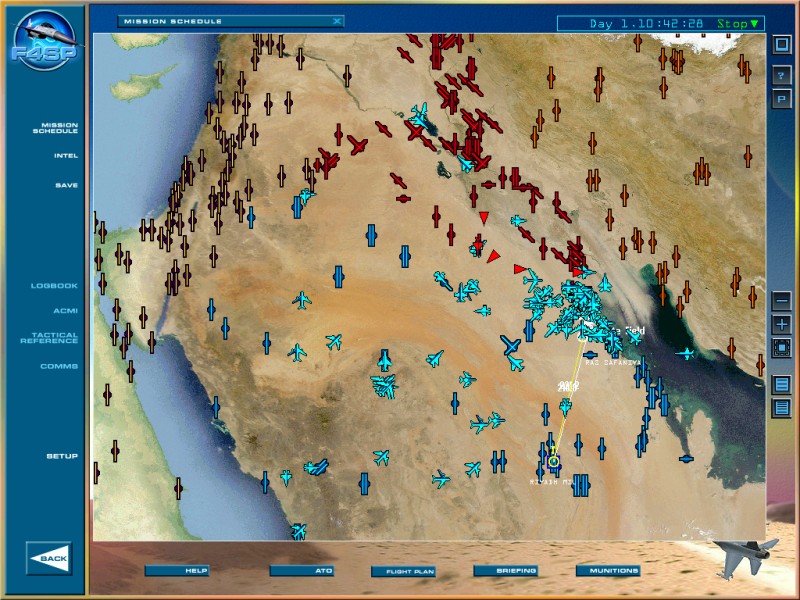Zoom out the map with minus
Image resolution: width=800 pixels, height=600 pixels.
(x=781, y=301)
